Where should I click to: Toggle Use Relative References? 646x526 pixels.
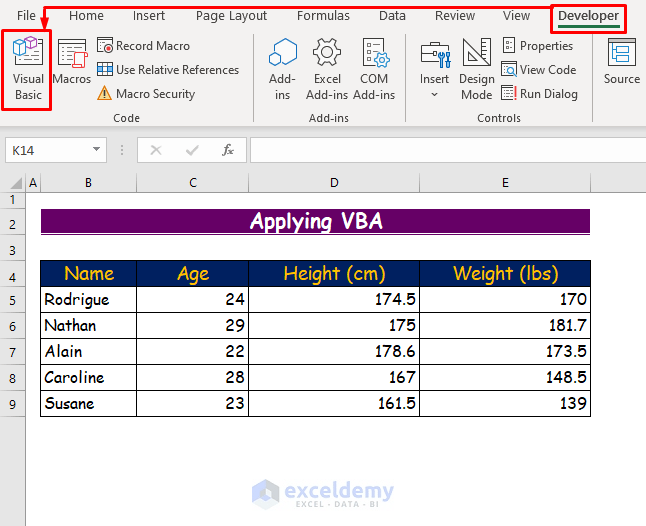click(168, 70)
